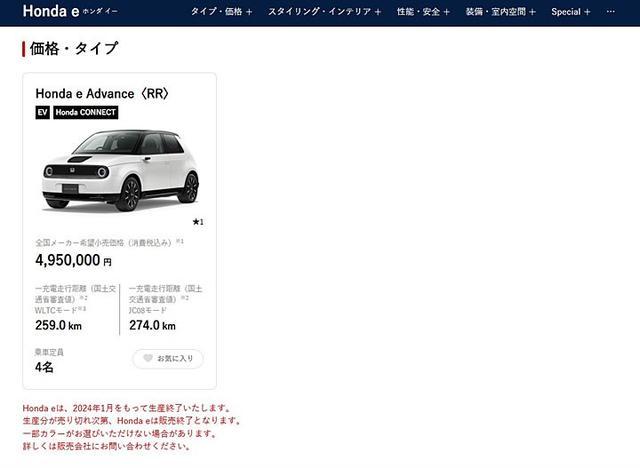The width and height of the screenshot is (640, 468).
Task: Open the Special menu item
Action: pos(571,12)
